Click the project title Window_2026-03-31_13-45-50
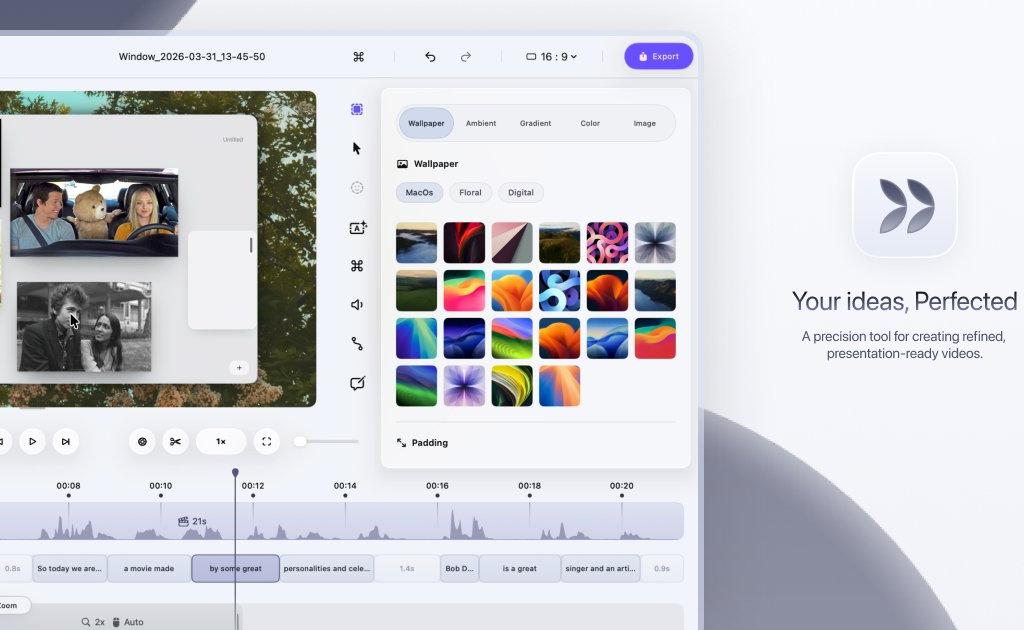 tap(192, 57)
